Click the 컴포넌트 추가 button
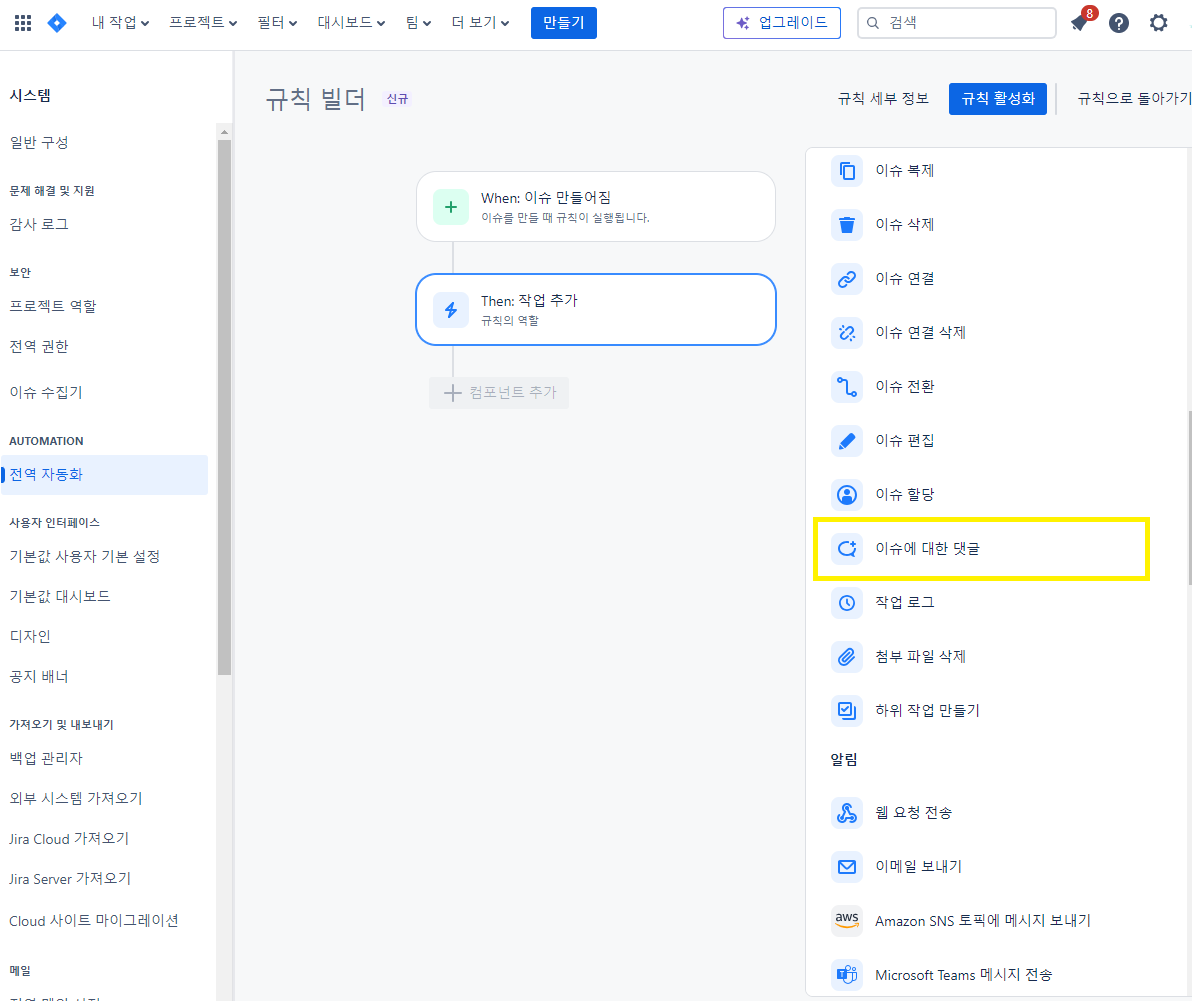 point(499,393)
